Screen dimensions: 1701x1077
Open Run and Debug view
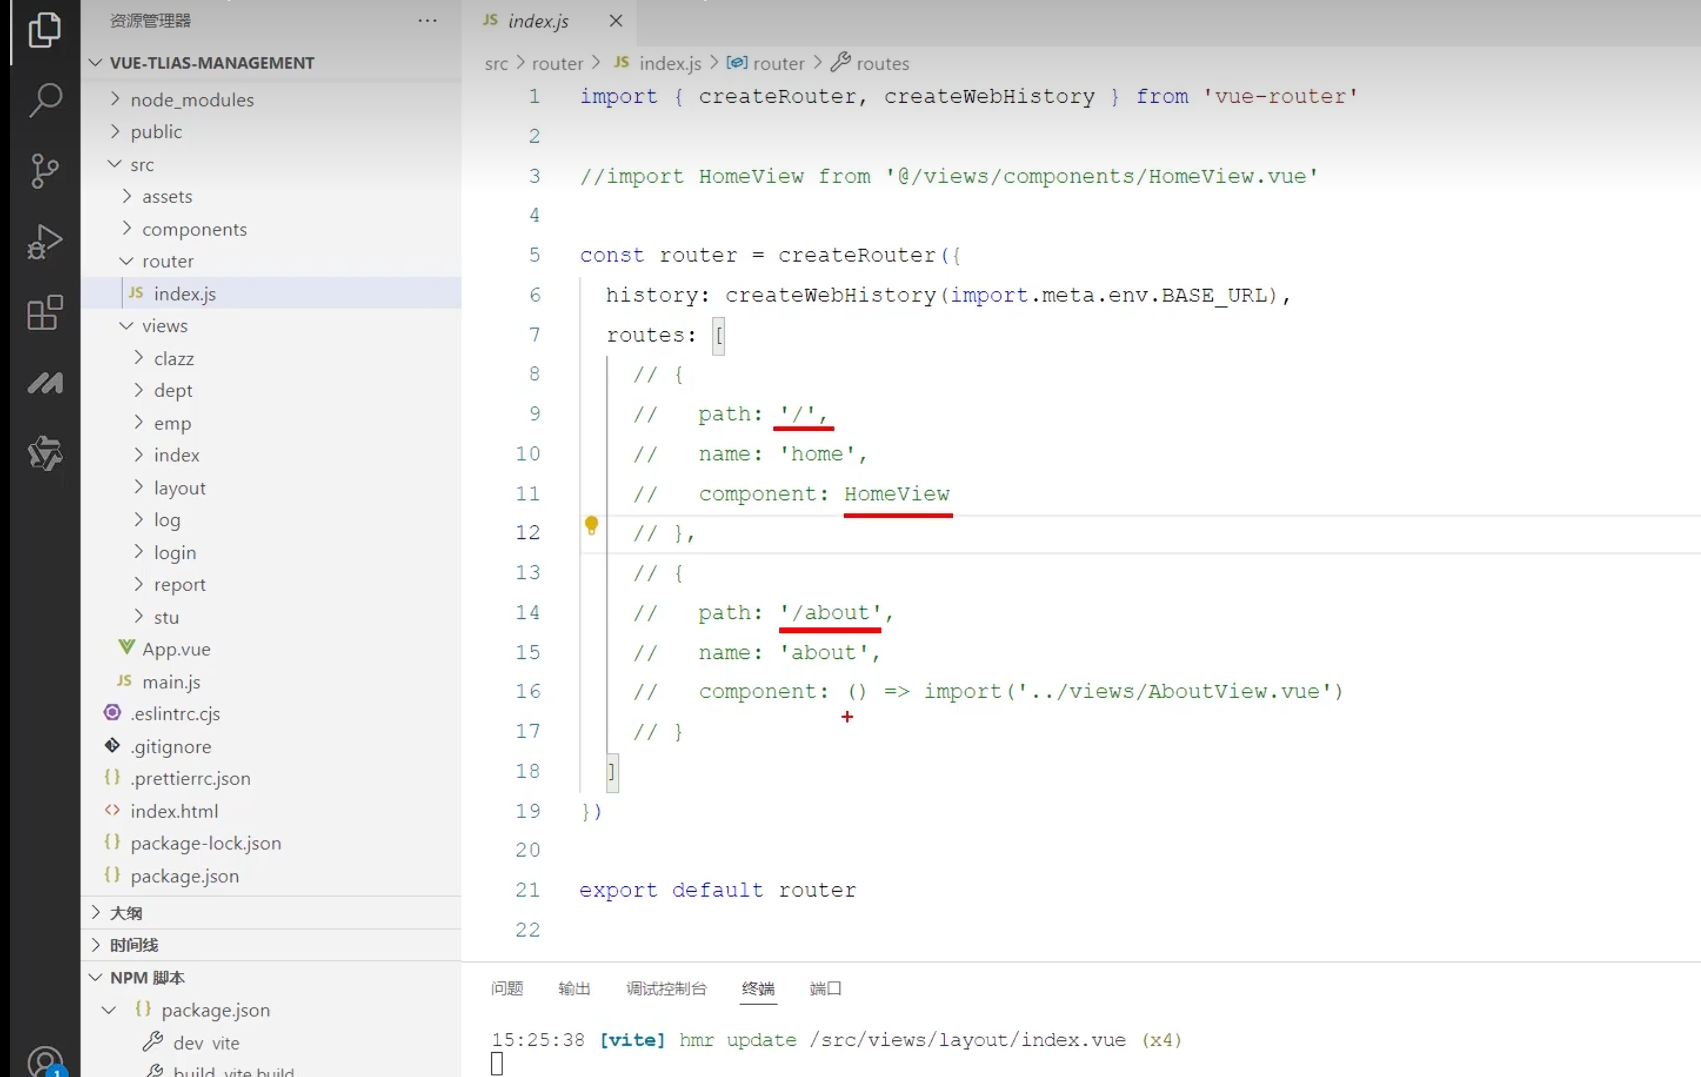44,242
